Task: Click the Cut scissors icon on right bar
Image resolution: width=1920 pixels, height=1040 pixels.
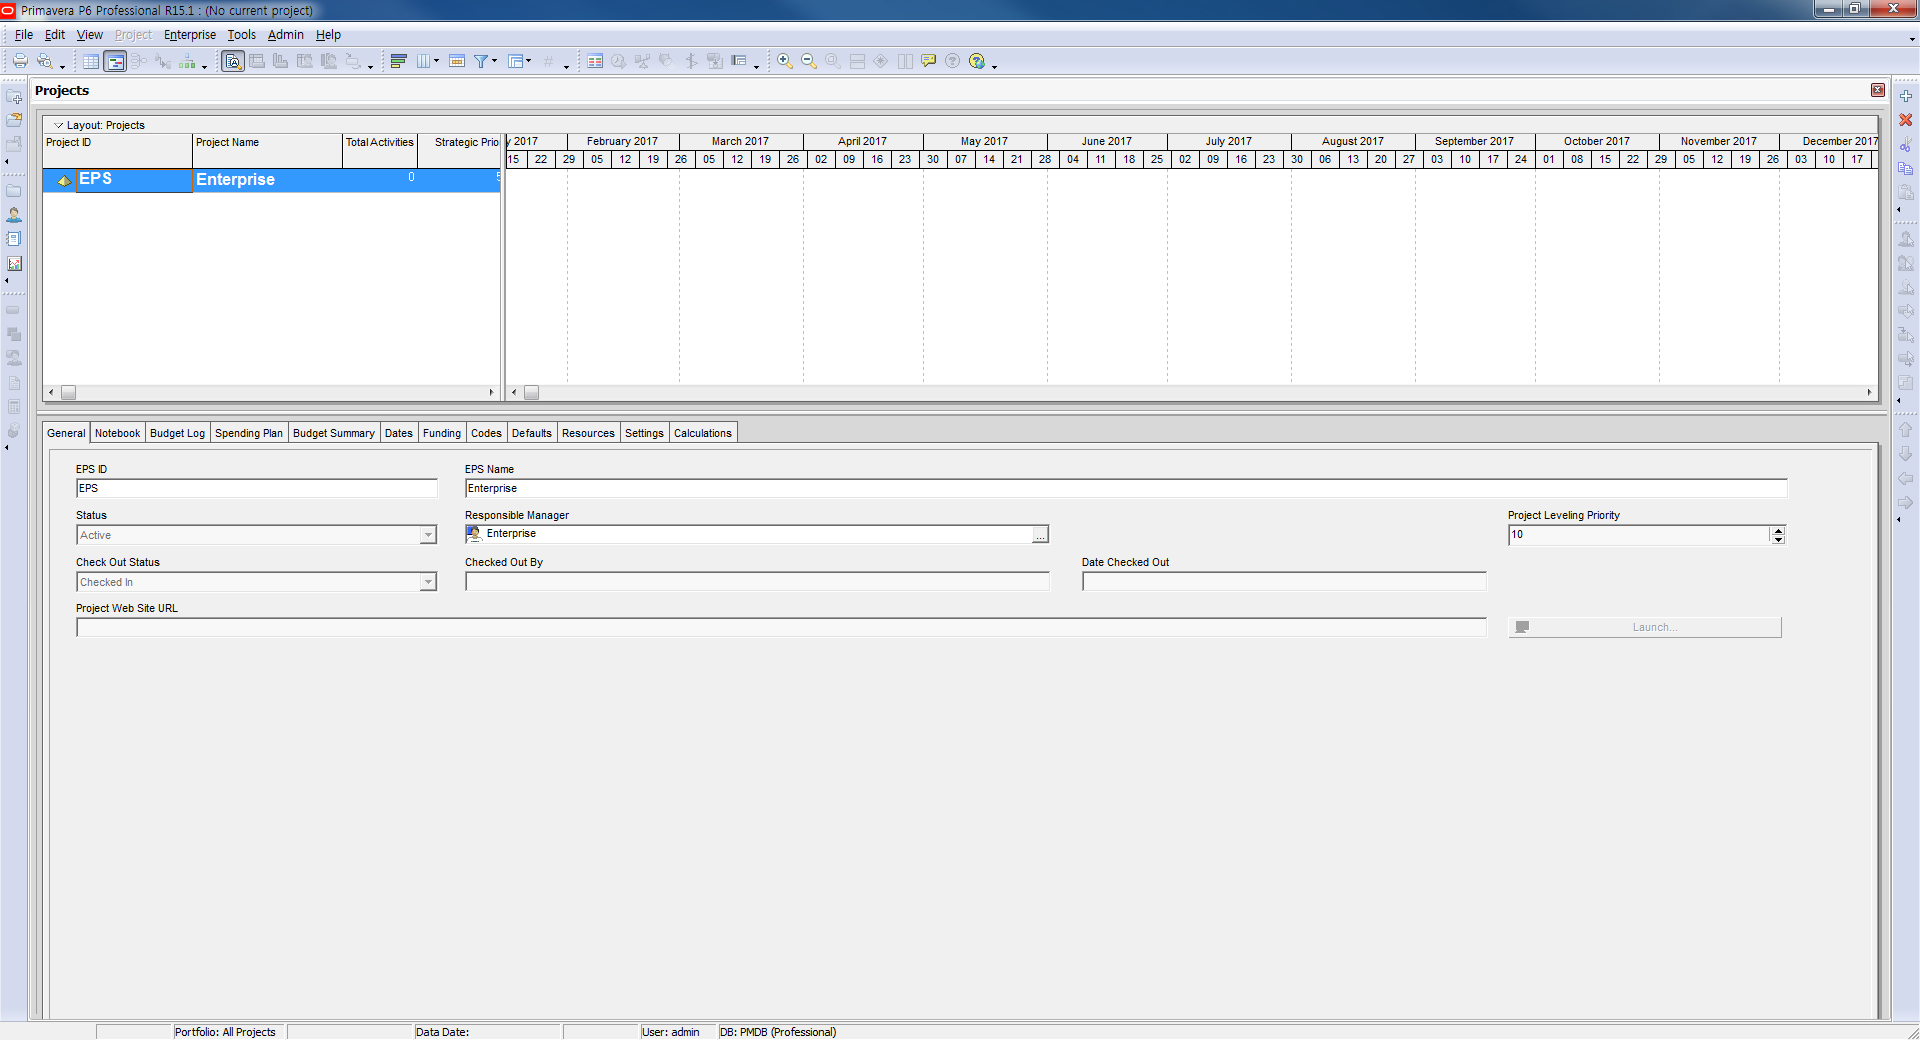Action: coord(1906,145)
